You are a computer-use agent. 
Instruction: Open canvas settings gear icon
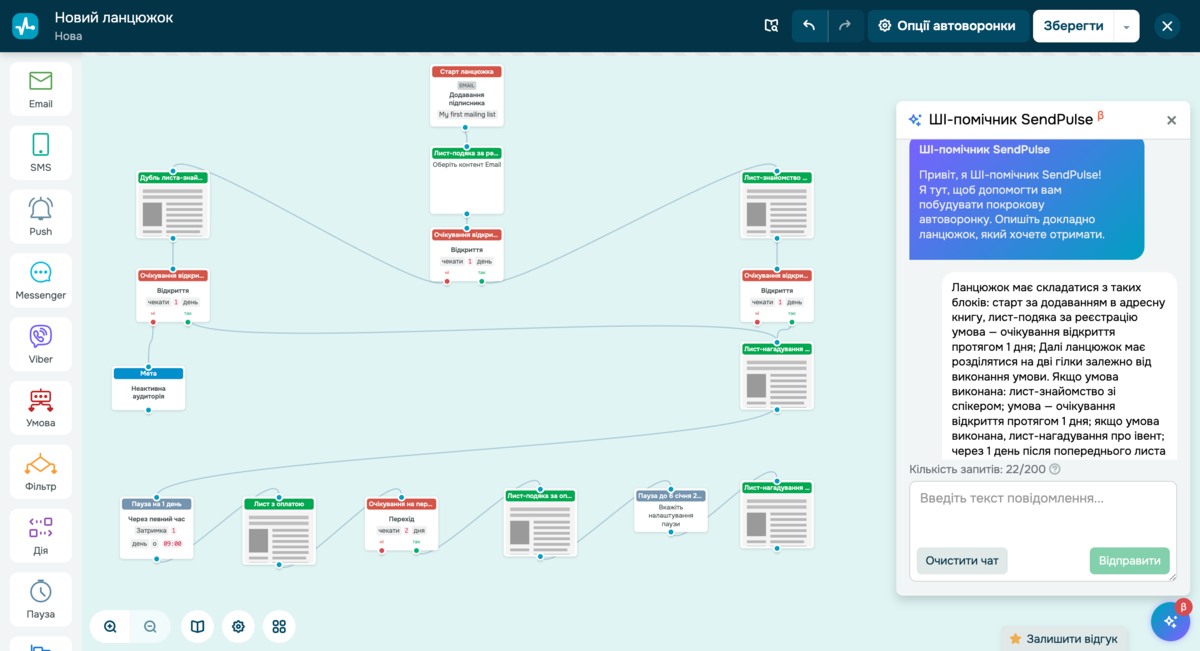tap(238, 627)
